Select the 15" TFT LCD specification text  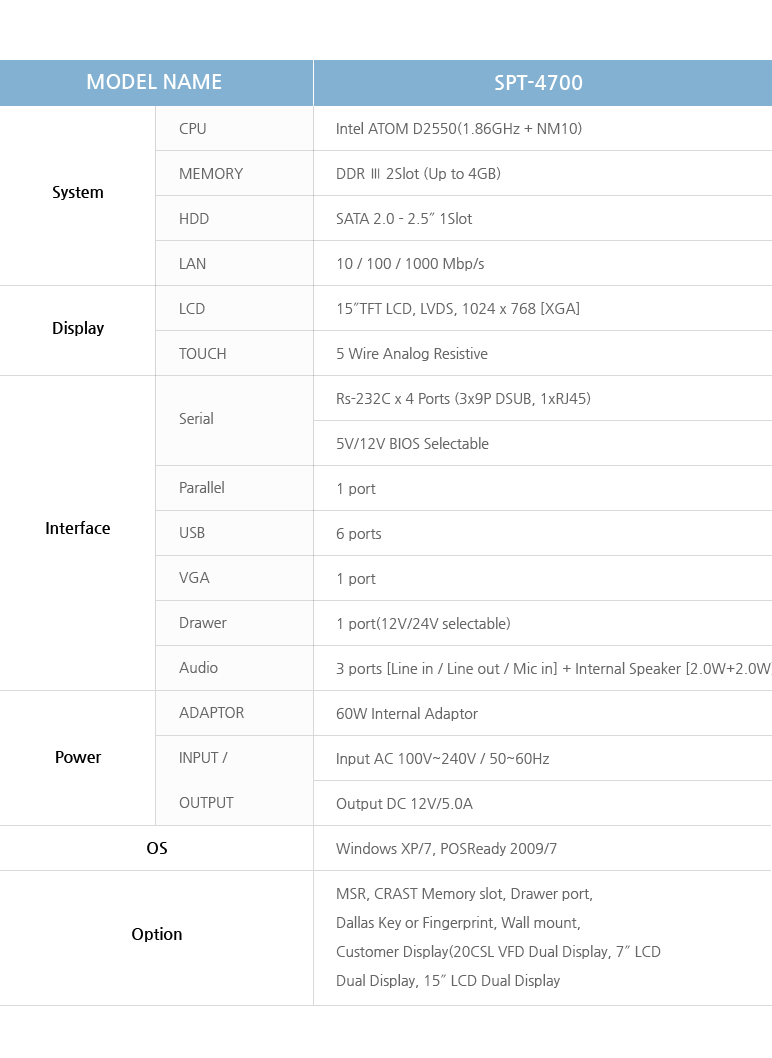pyautogui.click(x=458, y=309)
